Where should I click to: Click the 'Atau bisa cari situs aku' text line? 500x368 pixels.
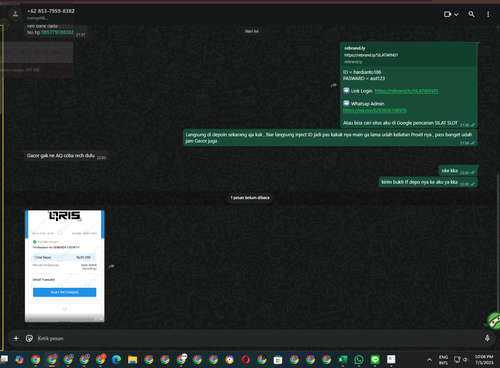[x=400, y=123]
